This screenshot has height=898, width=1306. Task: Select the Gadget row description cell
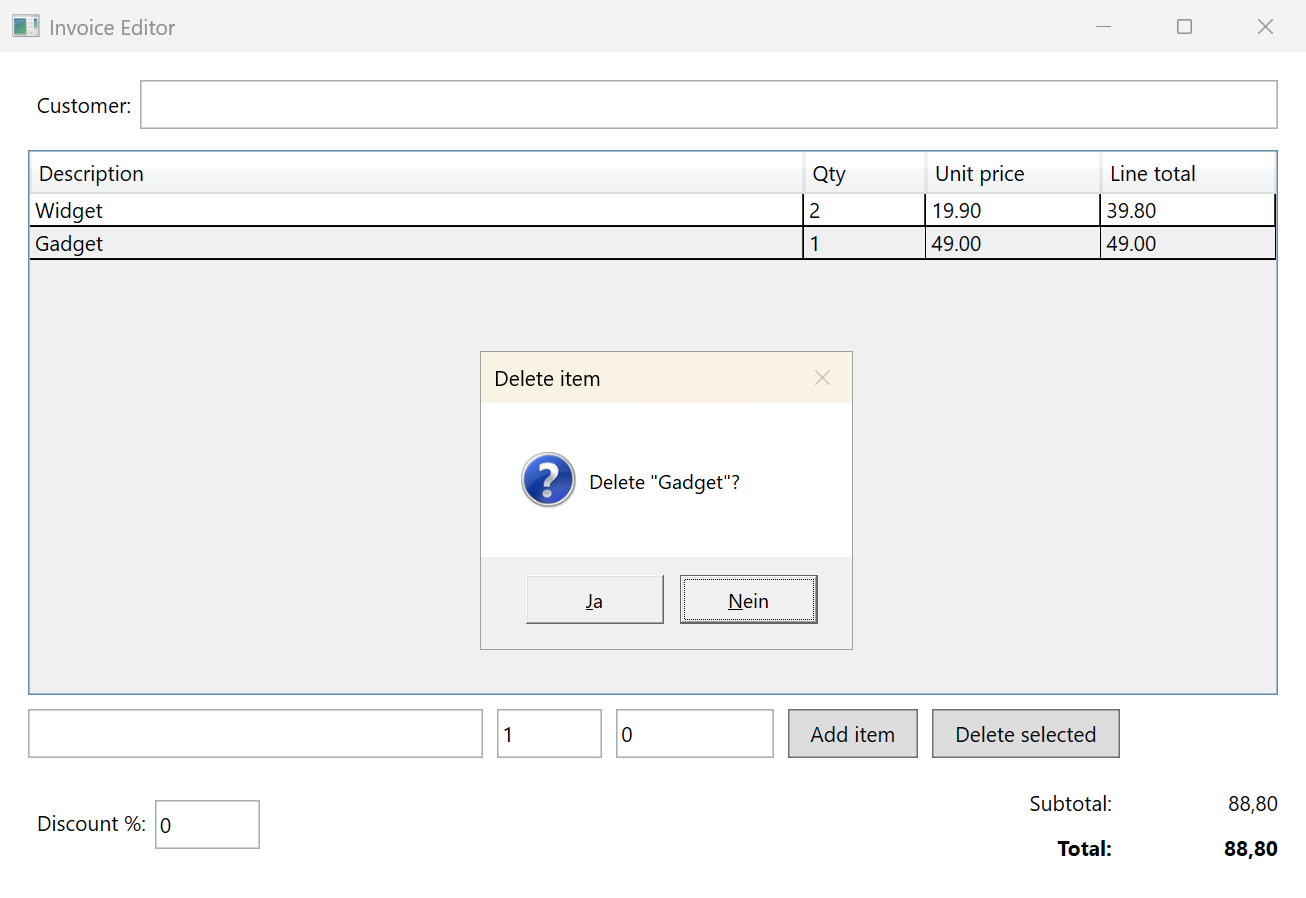416,243
